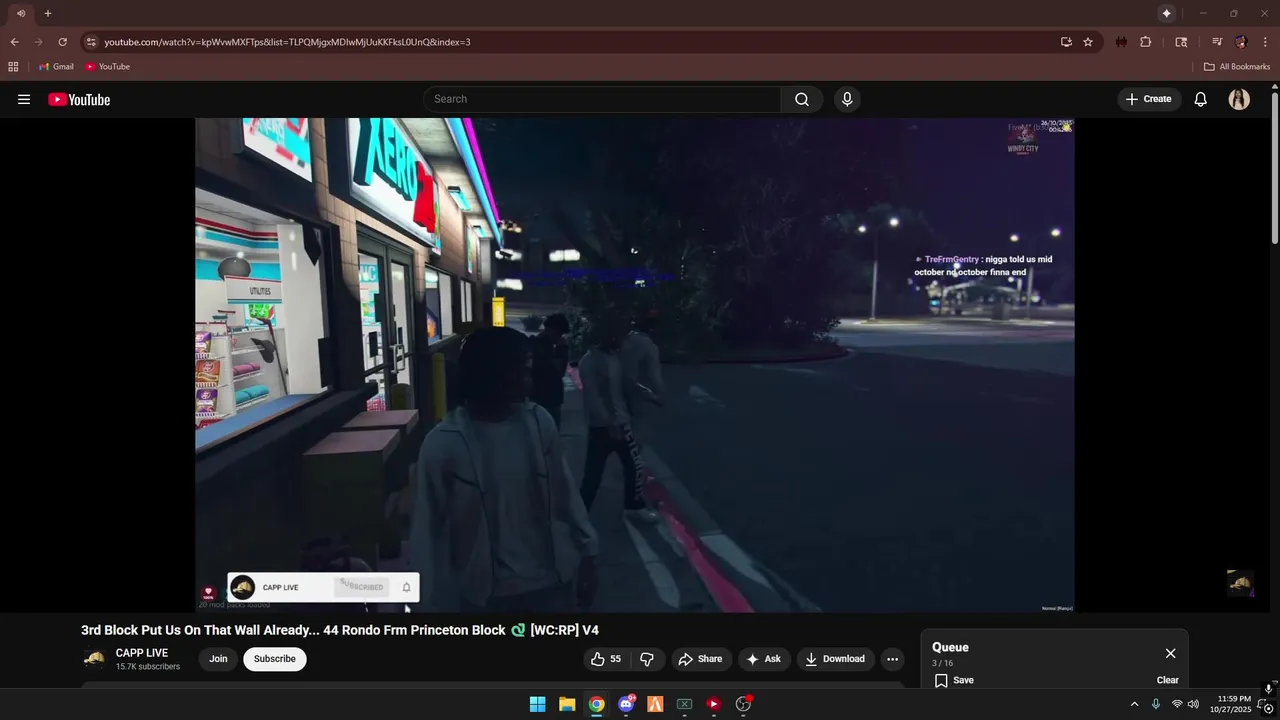This screenshot has height=720, width=1280.
Task: Open the Create menu
Action: [x=1148, y=99]
